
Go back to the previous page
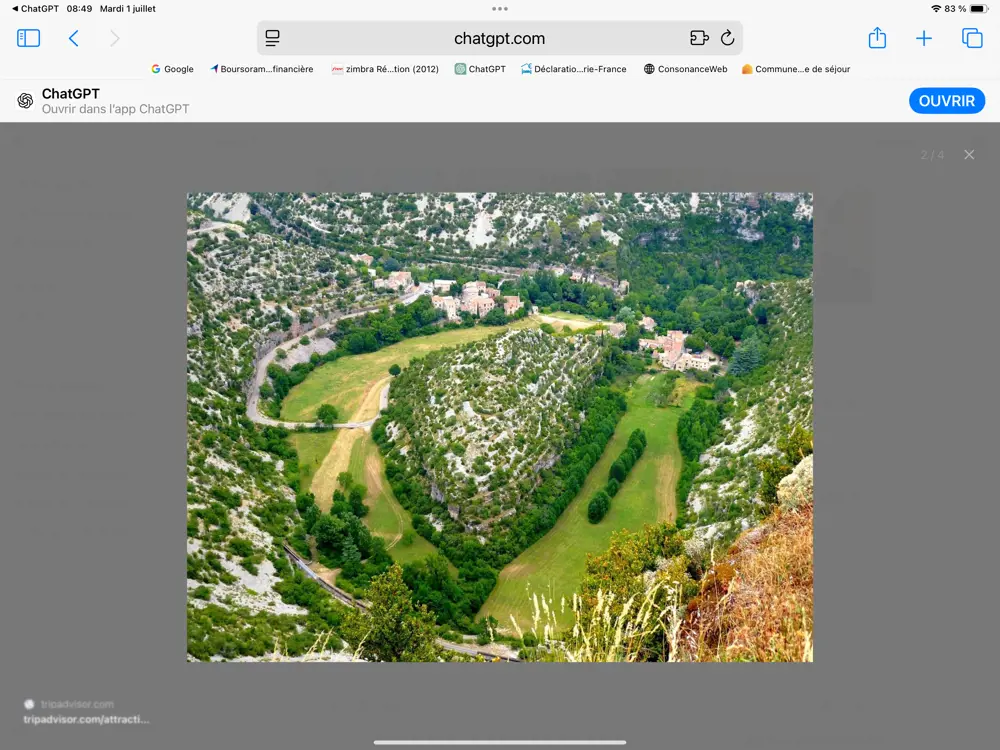point(73,38)
